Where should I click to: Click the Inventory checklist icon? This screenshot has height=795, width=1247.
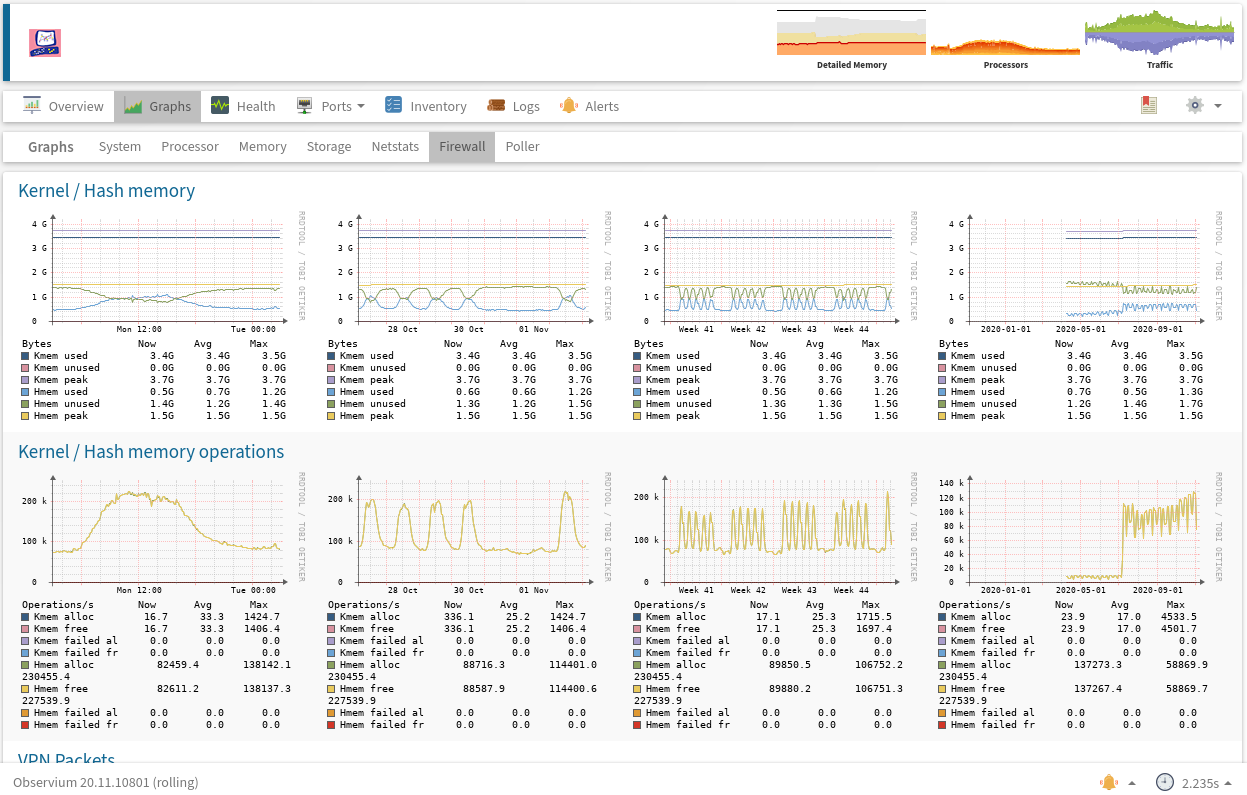tap(394, 105)
